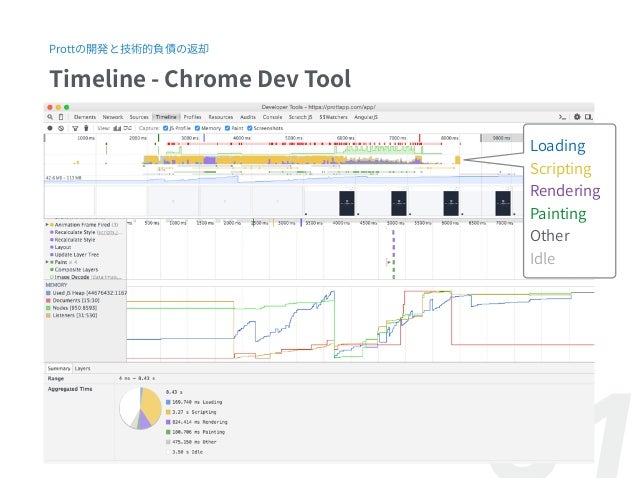Select the first Recalculate Style record with link
The width and height of the screenshot is (638, 479).
point(85,232)
